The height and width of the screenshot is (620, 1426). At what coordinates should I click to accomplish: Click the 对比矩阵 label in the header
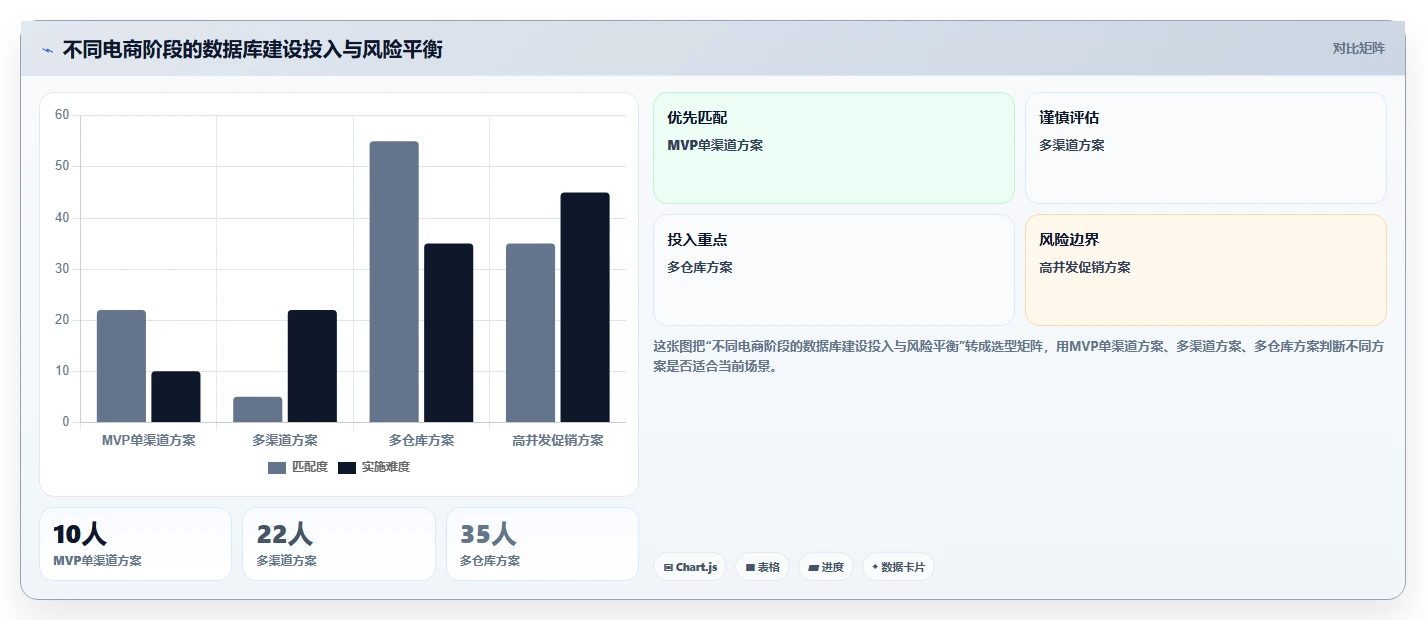pos(1359,49)
